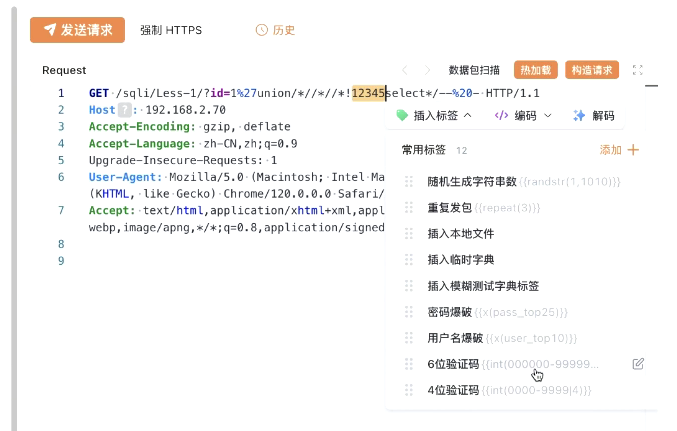Click the Request panel title
Viewport: 677px width, 431px height.
click(64, 70)
